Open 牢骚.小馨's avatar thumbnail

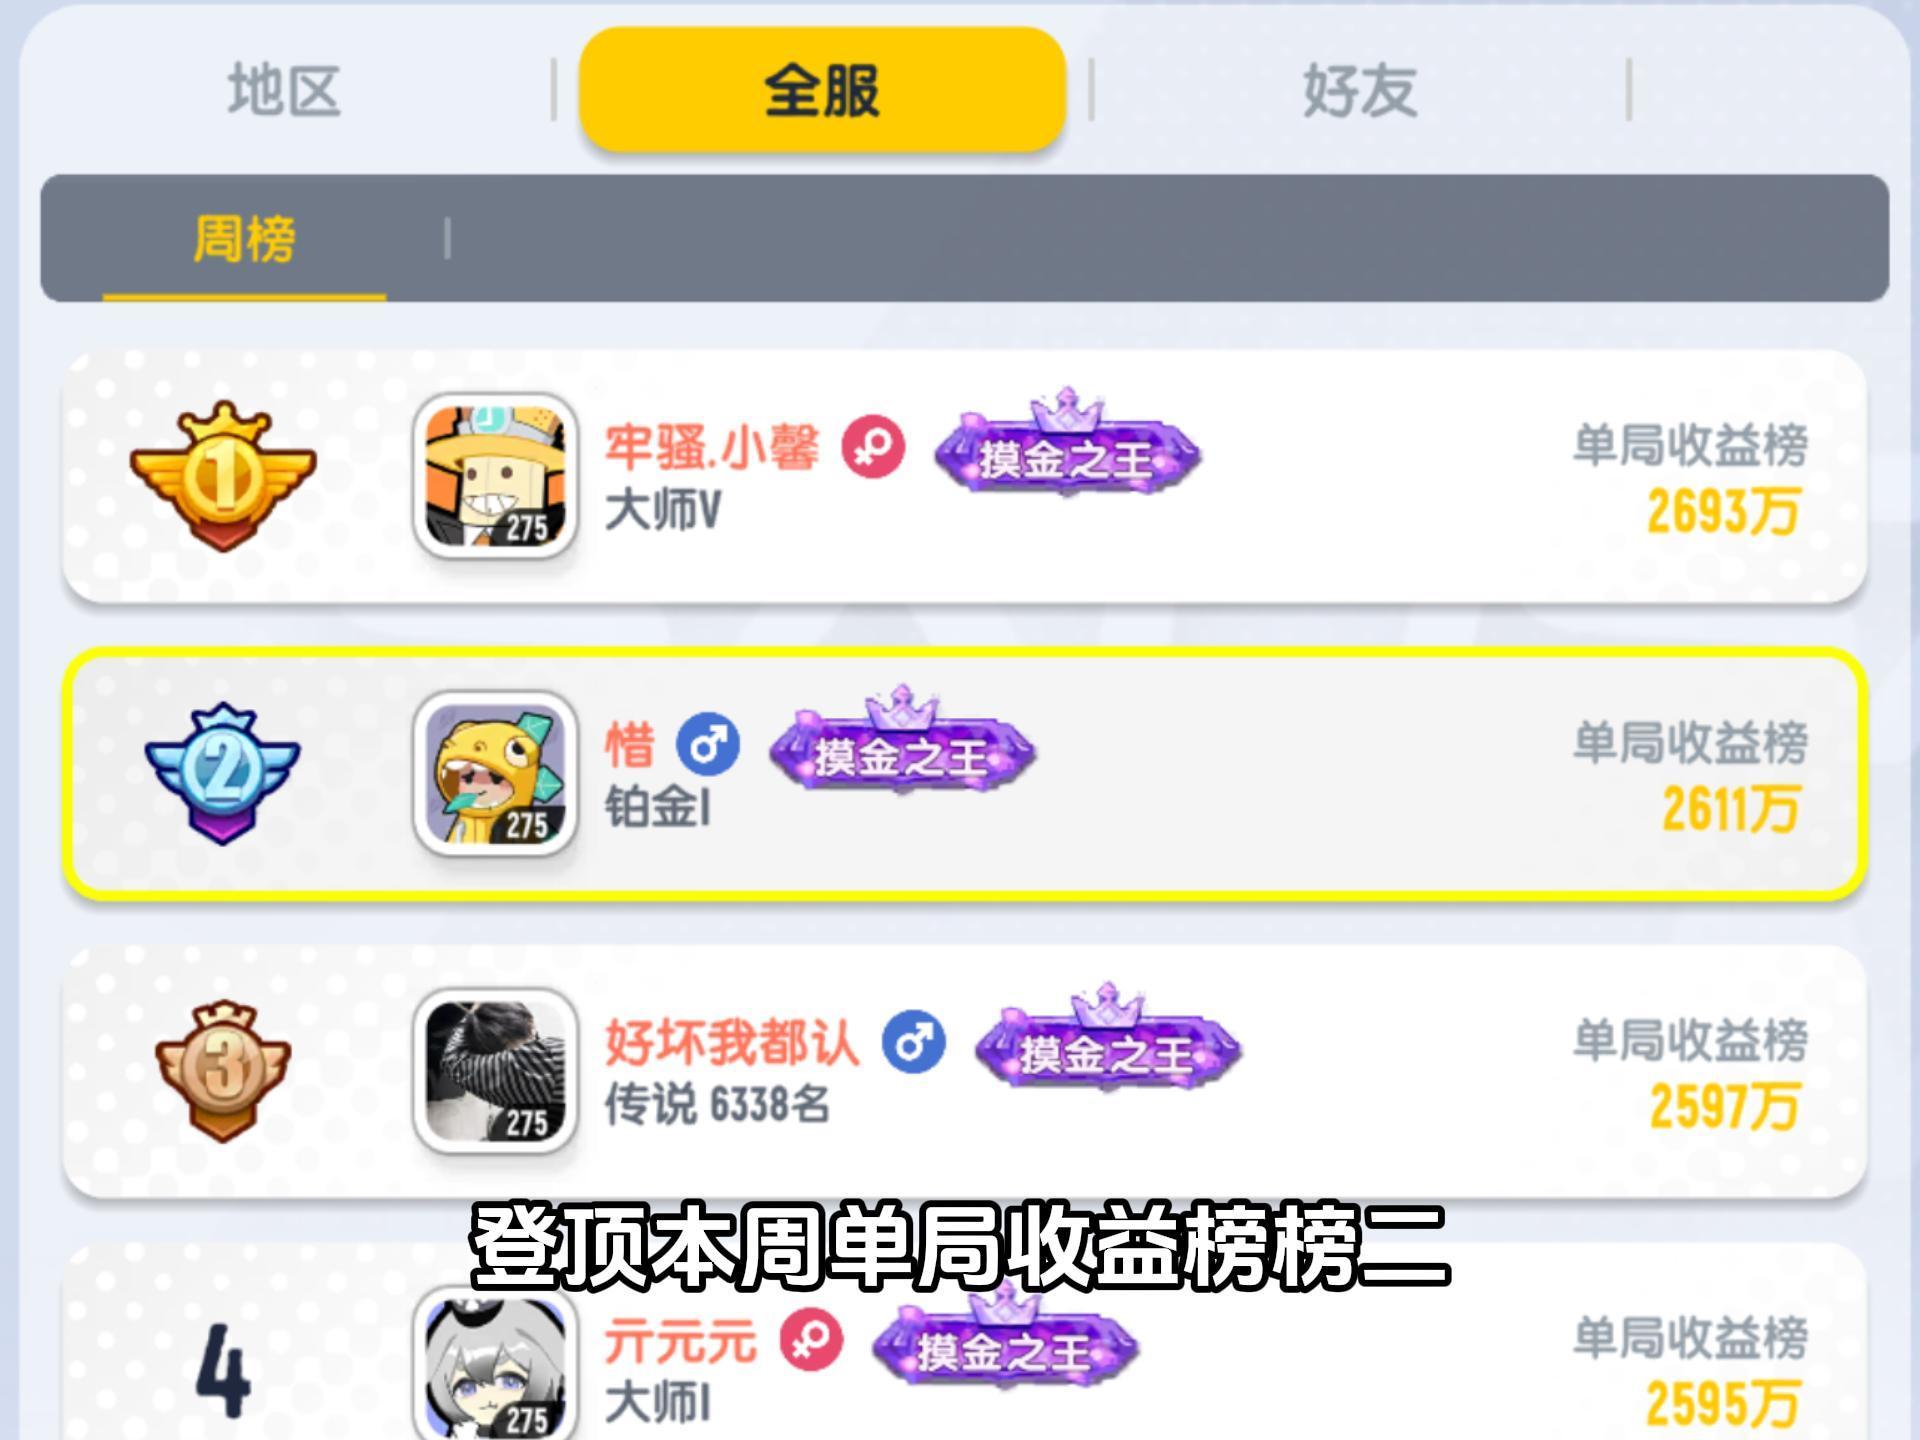point(496,476)
